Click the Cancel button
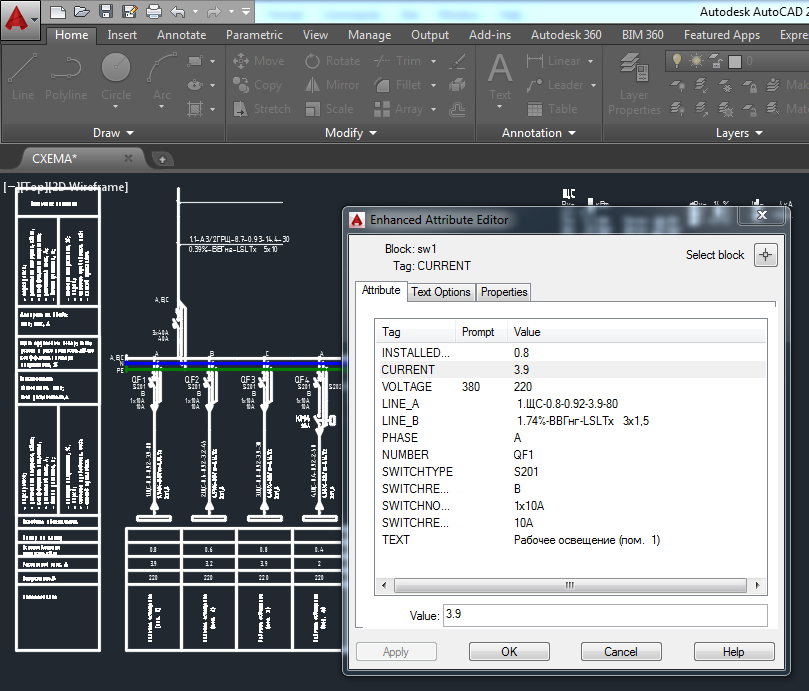 pos(621,651)
